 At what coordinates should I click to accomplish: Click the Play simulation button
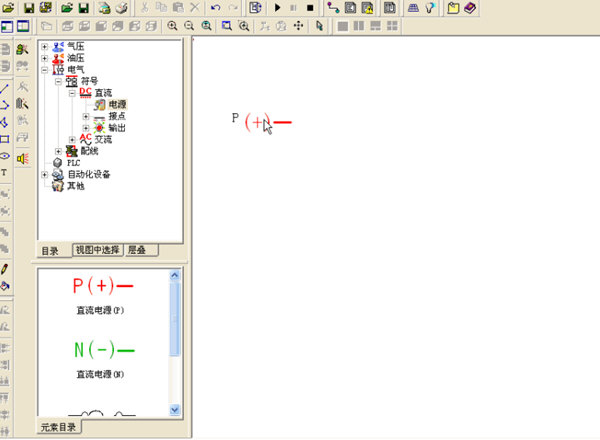click(x=278, y=8)
